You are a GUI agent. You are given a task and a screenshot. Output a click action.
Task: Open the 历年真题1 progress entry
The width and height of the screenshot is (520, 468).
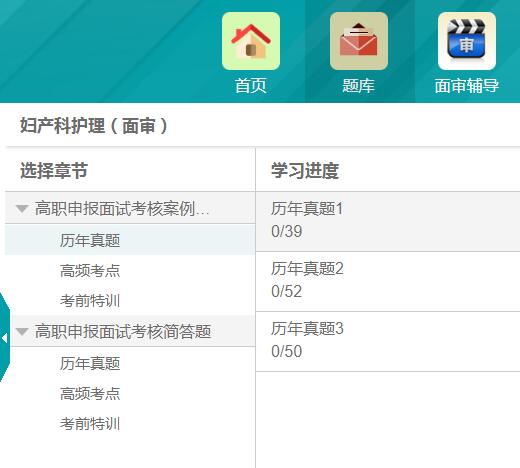pyautogui.click(x=388, y=222)
